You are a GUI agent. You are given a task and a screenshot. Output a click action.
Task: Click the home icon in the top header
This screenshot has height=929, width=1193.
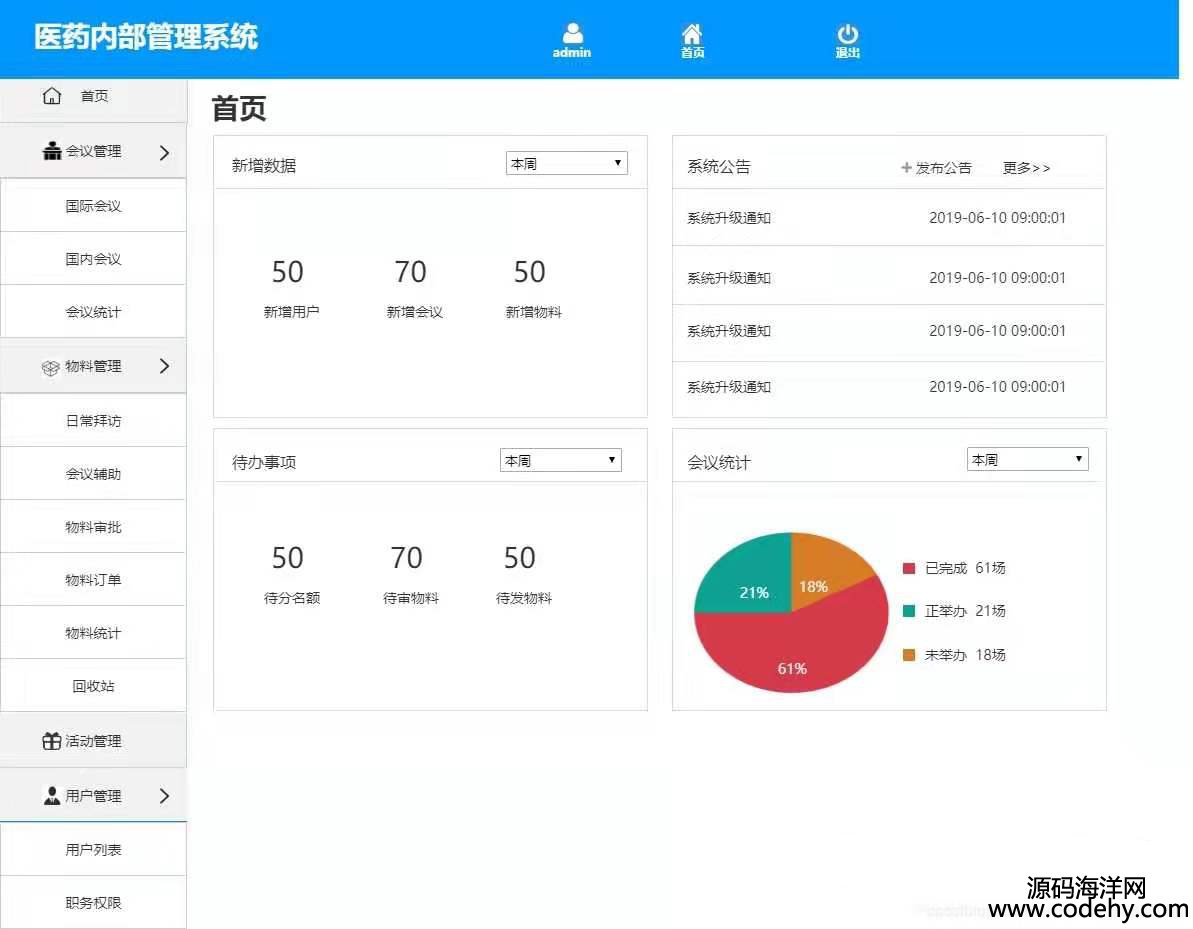tap(692, 33)
